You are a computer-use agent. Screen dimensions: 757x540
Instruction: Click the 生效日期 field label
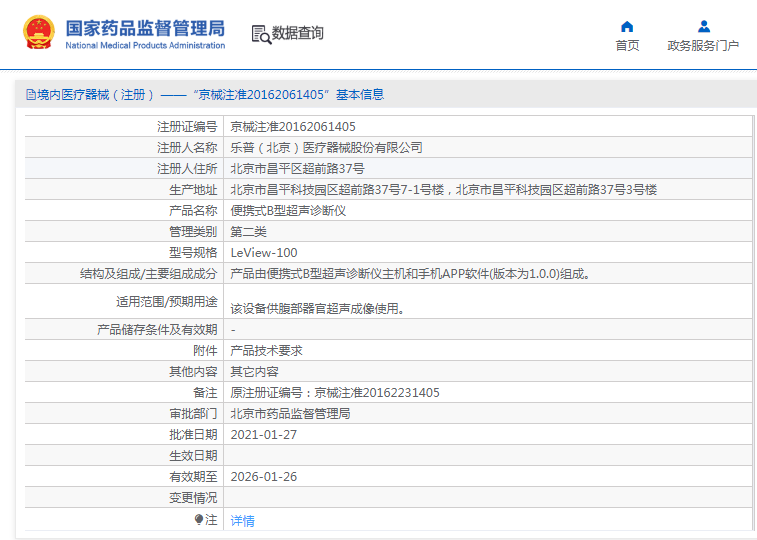pos(193,456)
